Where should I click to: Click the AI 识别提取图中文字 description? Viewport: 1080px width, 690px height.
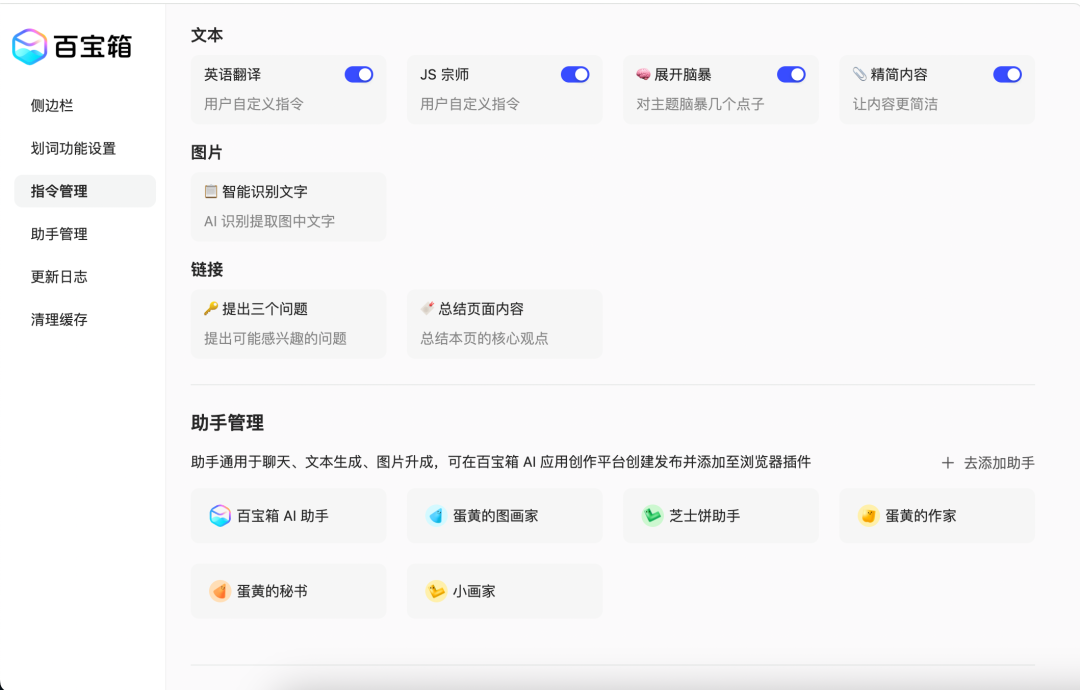point(269,221)
